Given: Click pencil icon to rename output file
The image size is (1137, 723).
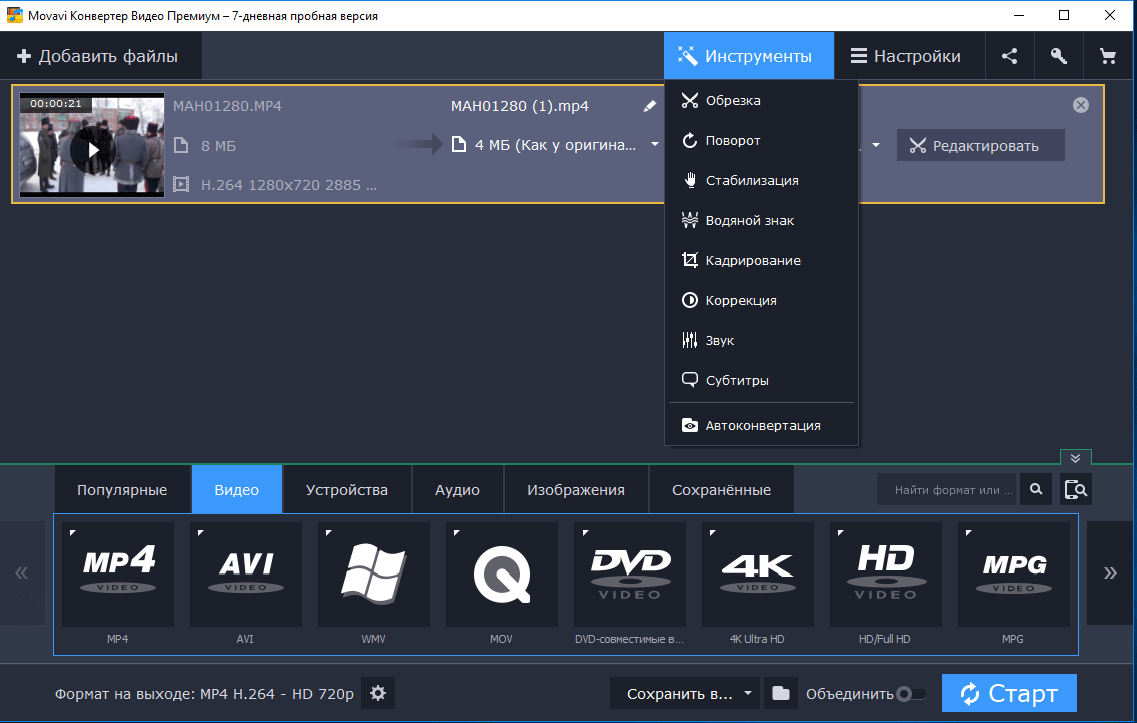Looking at the screenshot, I should tap(650, 106).
